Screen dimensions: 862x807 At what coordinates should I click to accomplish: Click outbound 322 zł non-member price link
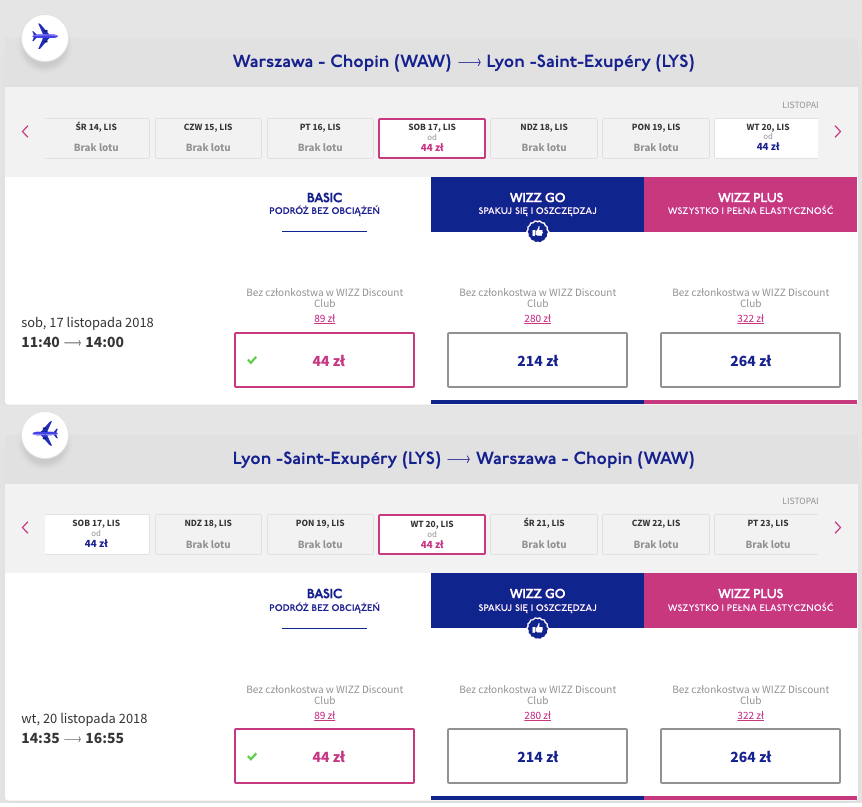tap(750, 318)
